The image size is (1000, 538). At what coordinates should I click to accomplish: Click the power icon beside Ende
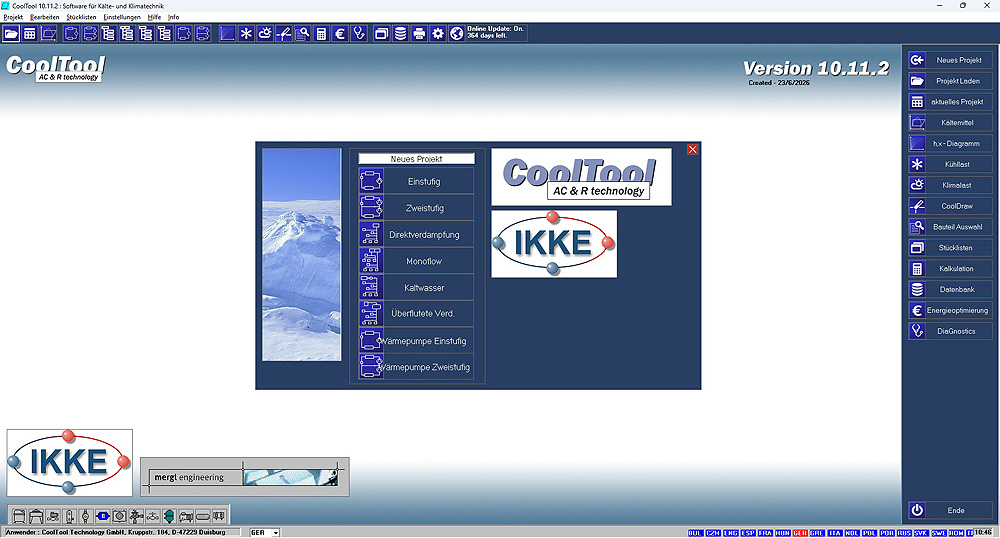(x=917, y=510)
